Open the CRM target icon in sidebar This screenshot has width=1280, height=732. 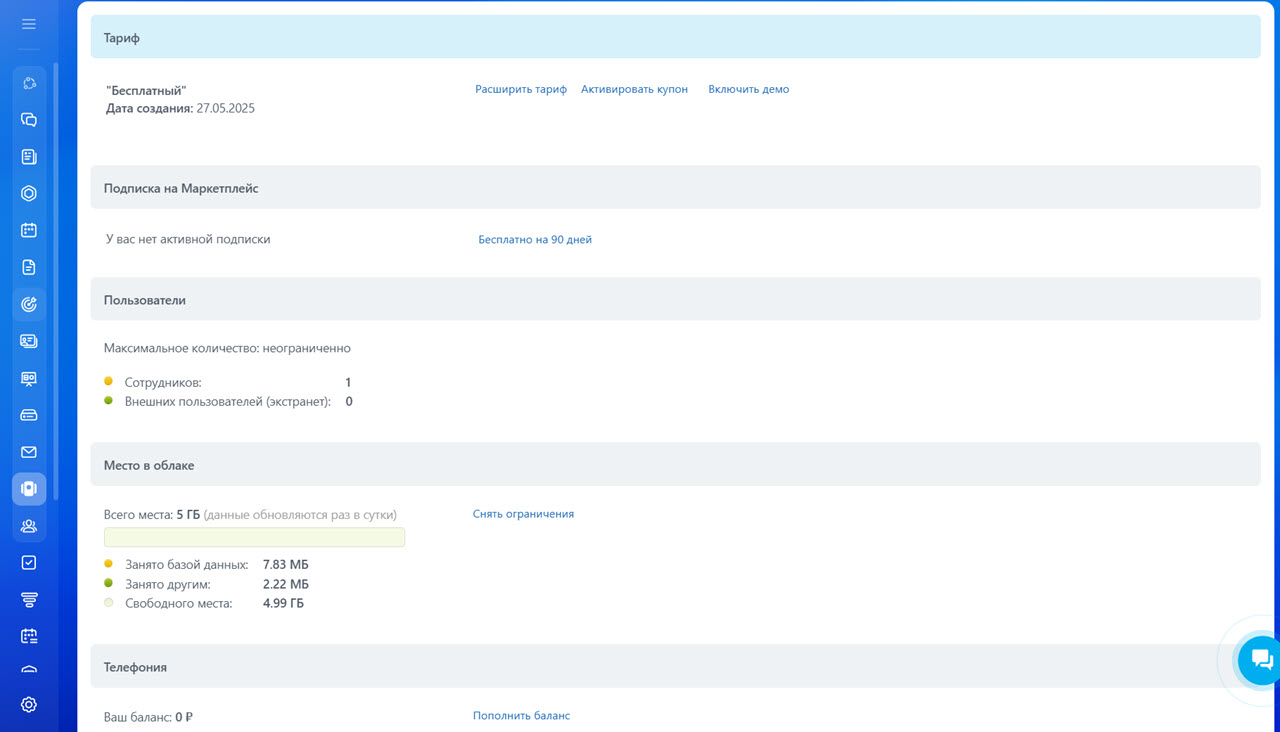[x=29, y=304]
